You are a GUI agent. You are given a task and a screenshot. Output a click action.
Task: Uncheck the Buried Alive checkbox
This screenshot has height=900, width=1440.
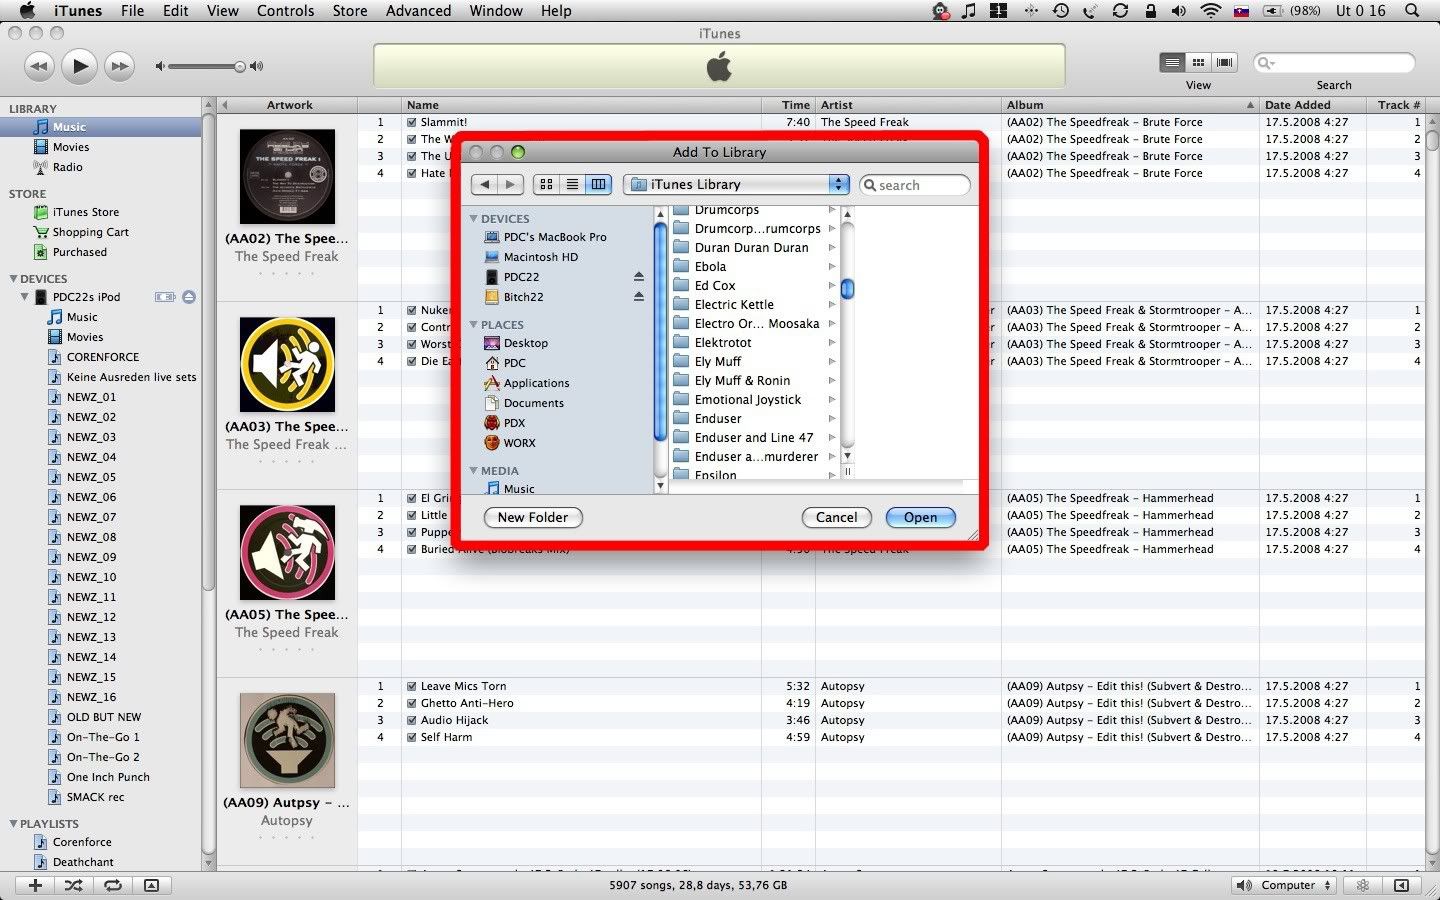tap(412, 549)
